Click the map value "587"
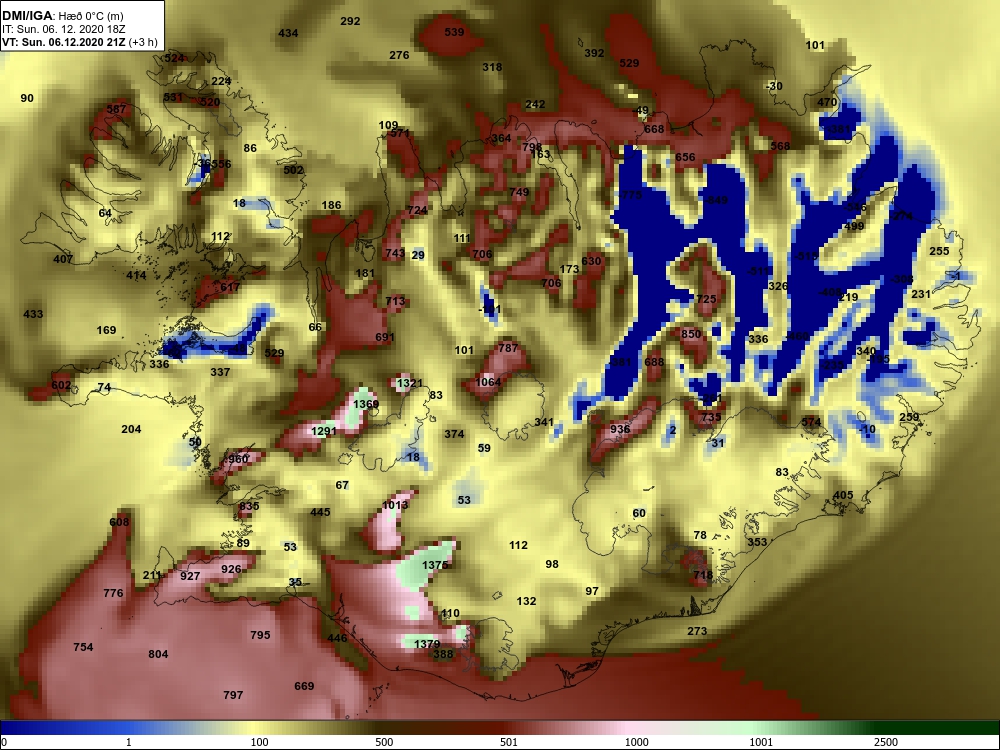Image resolution: width=1000 pixels, height=750 pixels. click(117, 109)
